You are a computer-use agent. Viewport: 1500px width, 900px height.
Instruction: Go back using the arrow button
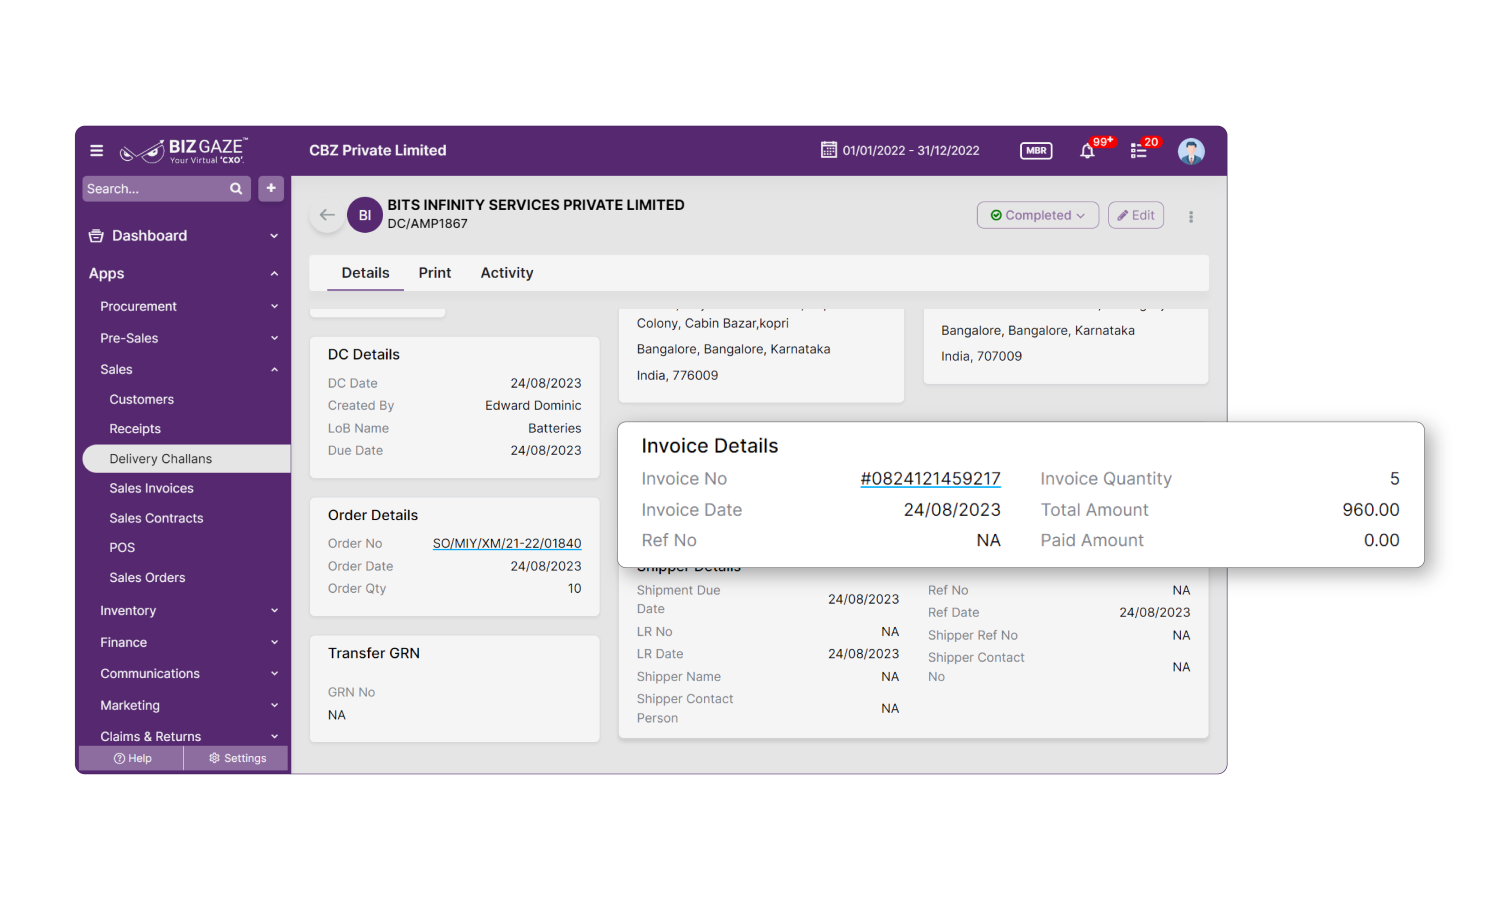click(x=327, y=215)
